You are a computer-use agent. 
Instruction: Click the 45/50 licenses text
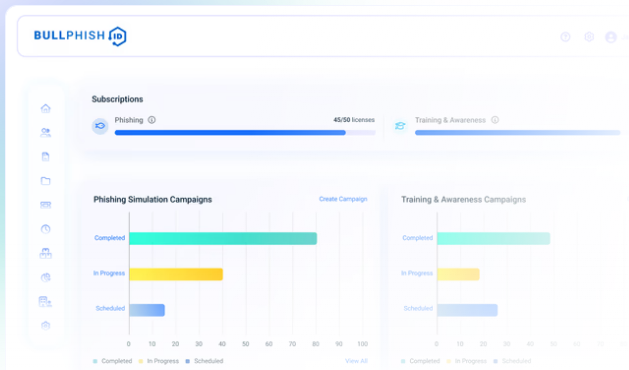click(x=354, y=120)
